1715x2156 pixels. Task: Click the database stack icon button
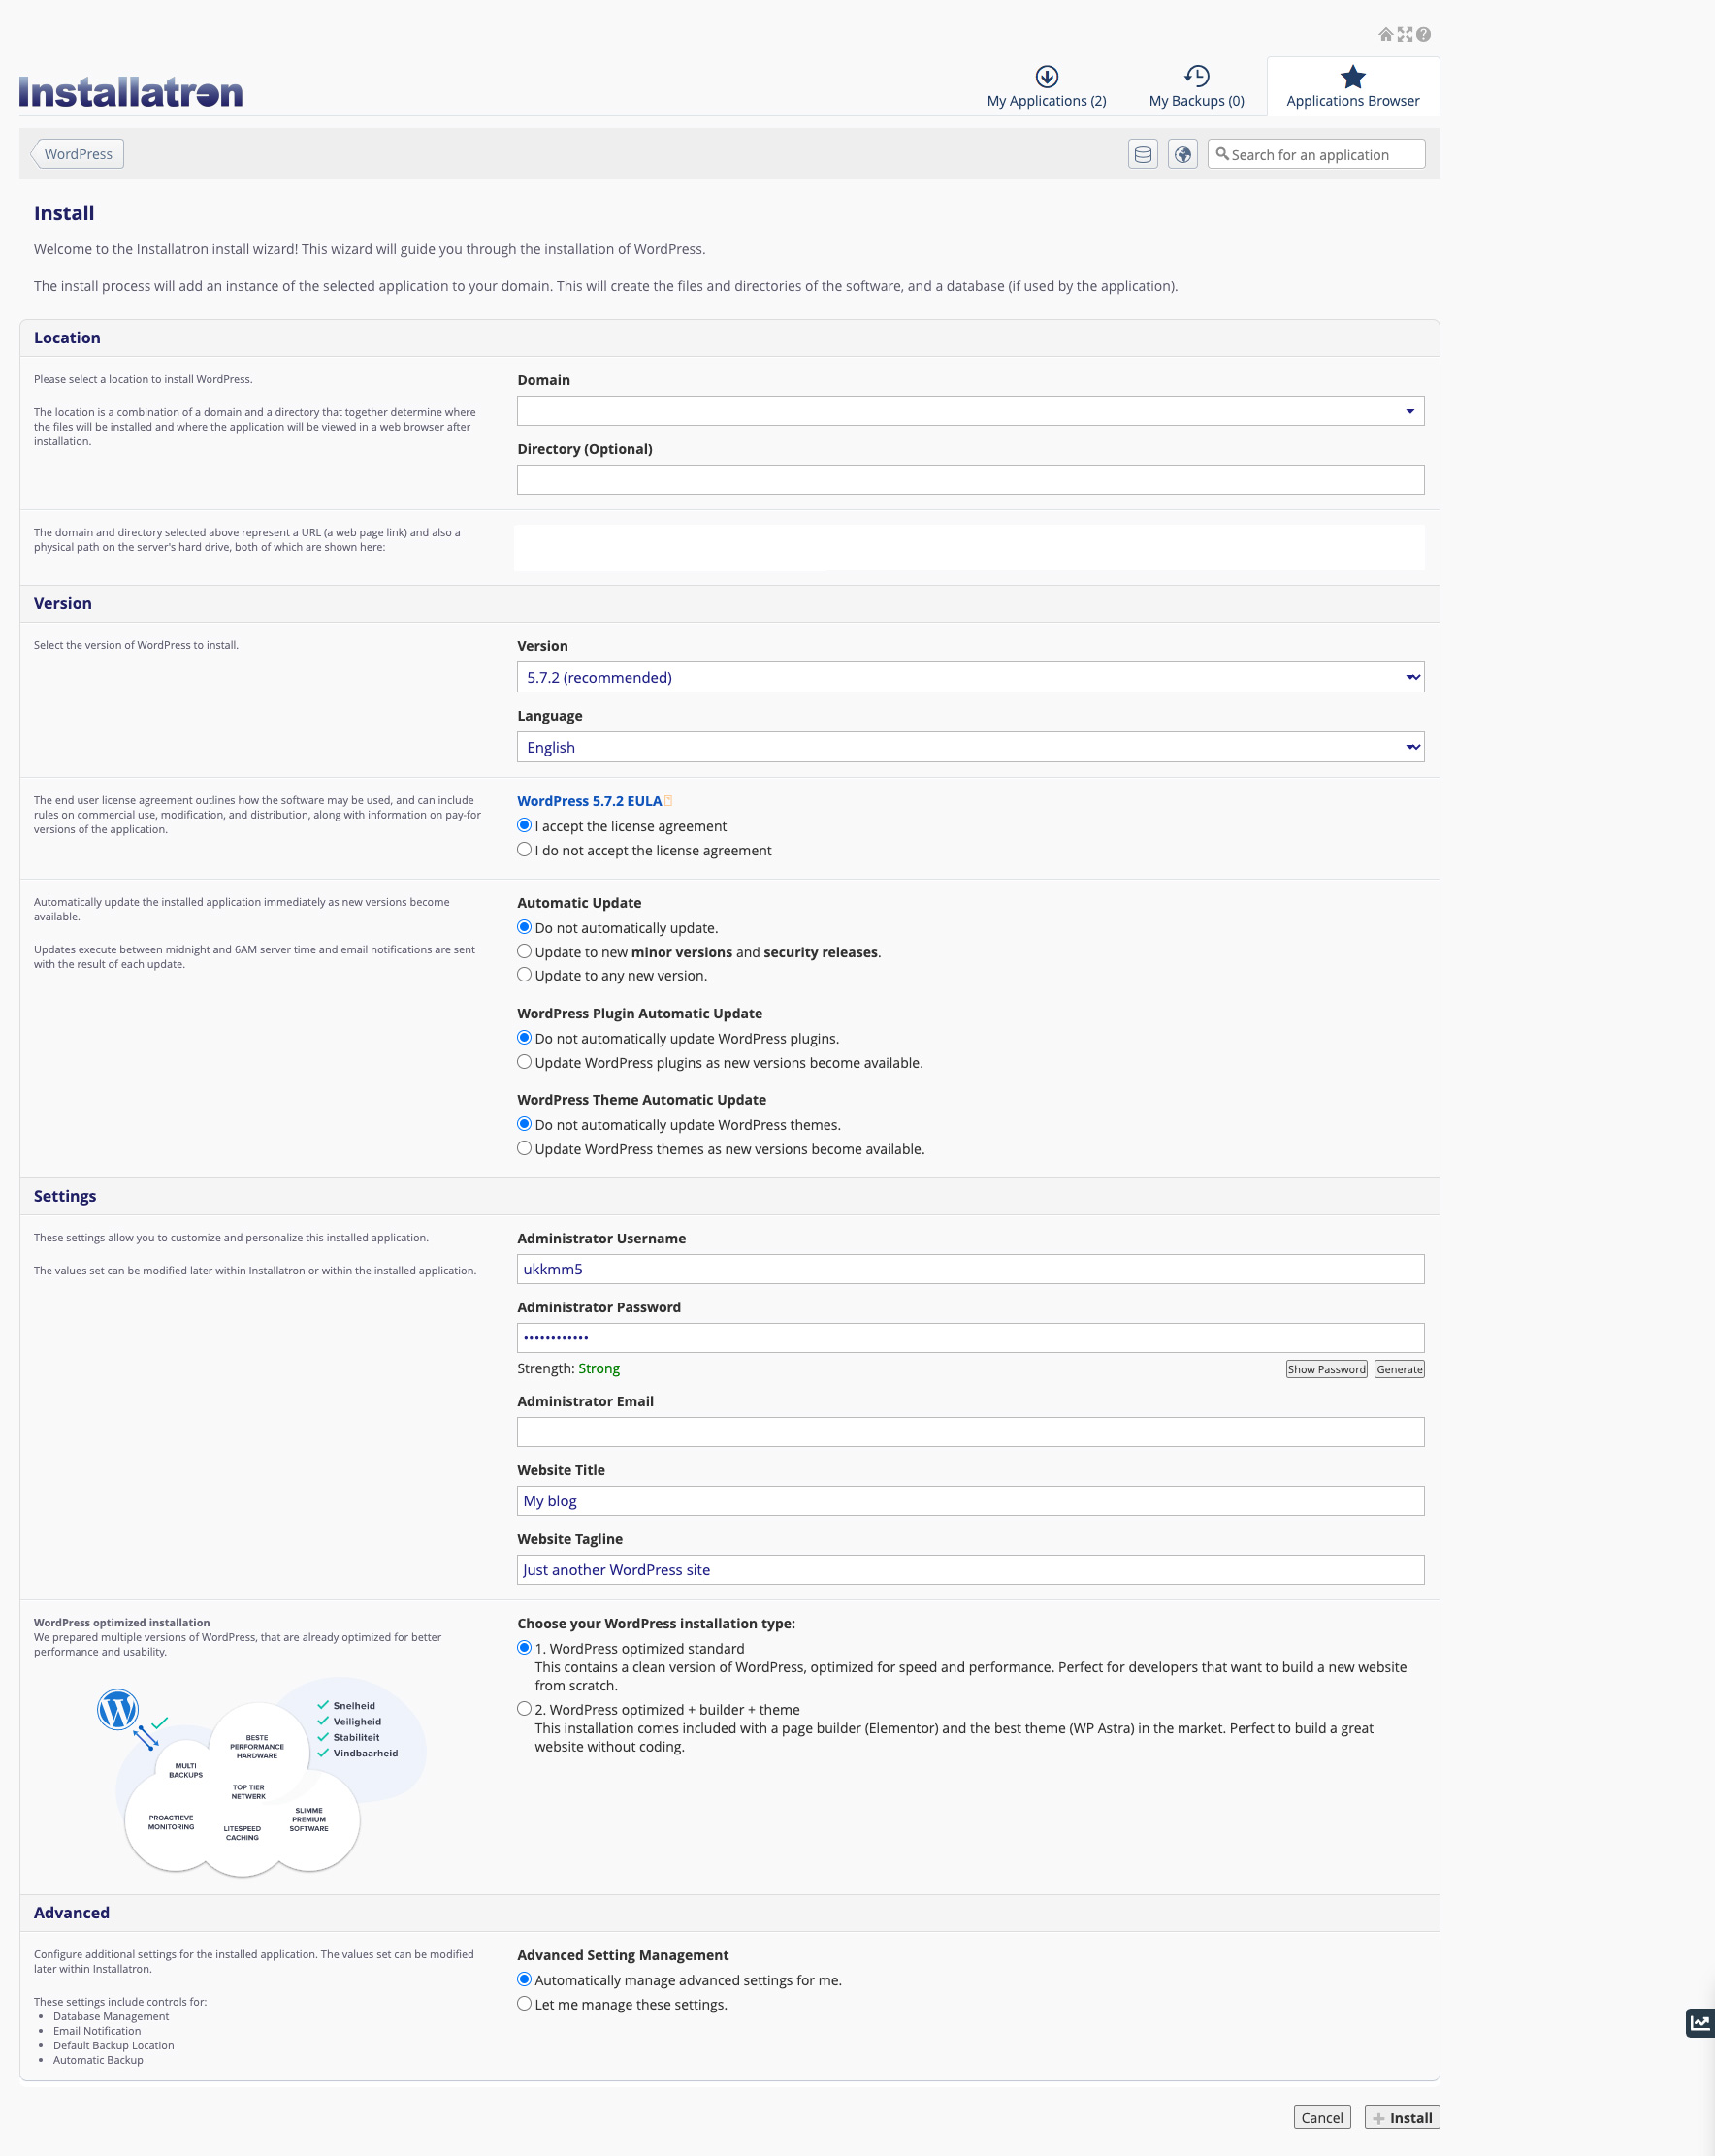coord(1143,154)
